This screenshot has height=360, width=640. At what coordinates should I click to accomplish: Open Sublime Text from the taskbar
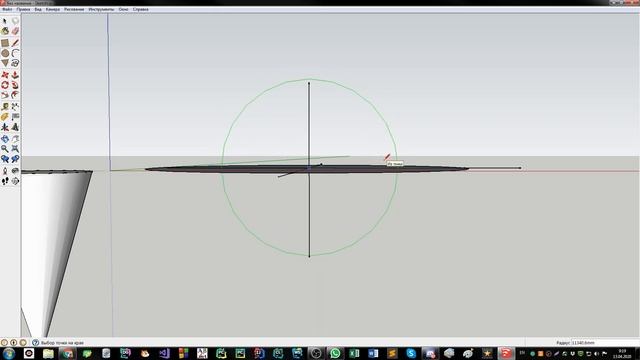tap(392, 353)
